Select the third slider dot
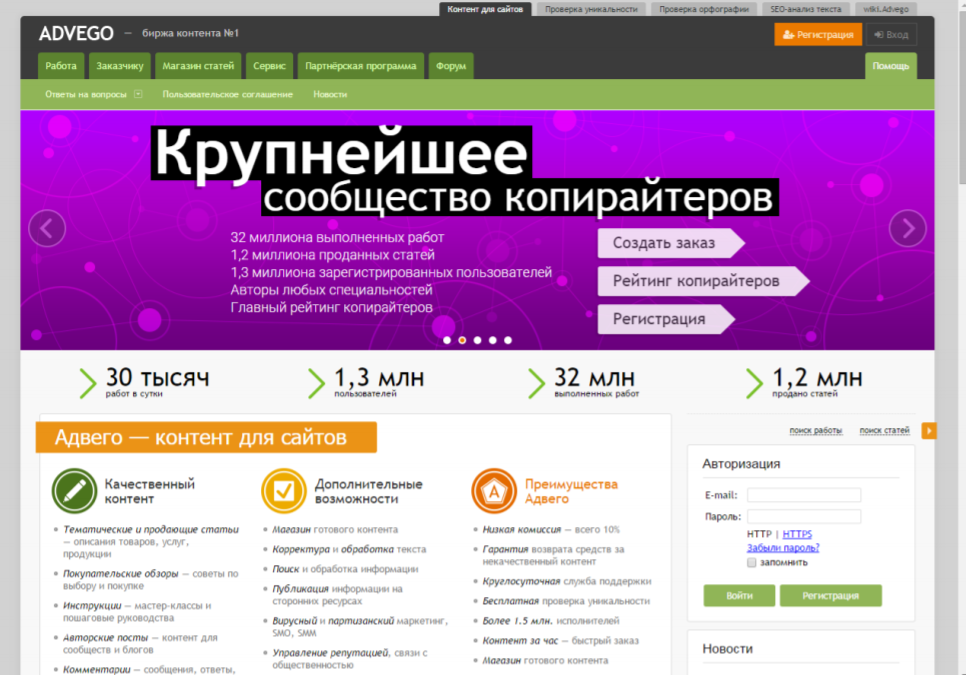Image resolution: width=966 pixels, height=675 pixels. (x=477, y=340)
